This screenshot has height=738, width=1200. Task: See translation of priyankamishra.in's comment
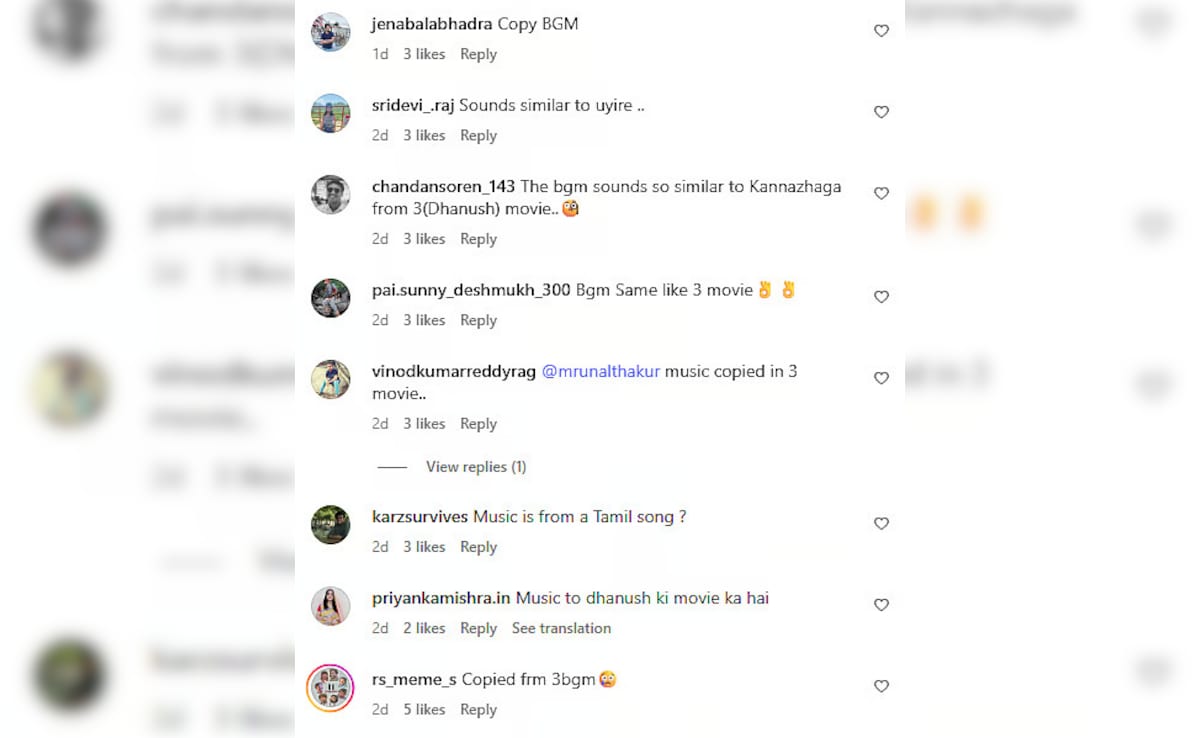pyautogui.click(x=561, y=628)
